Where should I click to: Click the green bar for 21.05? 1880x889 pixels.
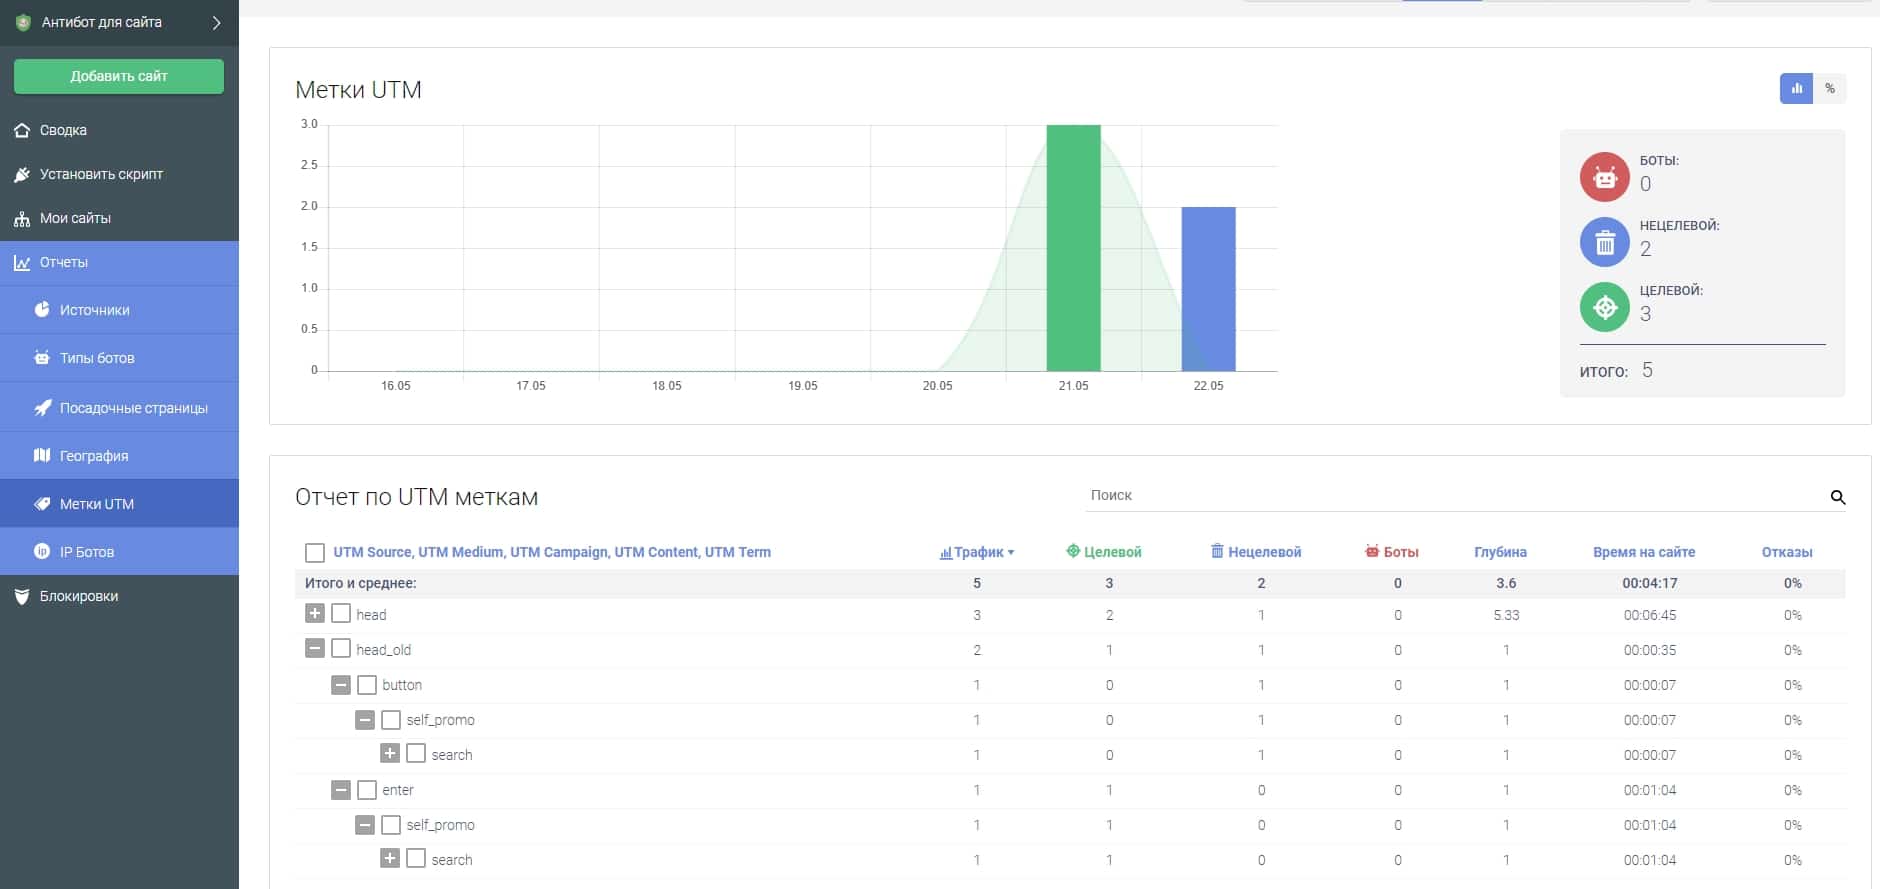pyautogui.click(x=1073, y=248)
